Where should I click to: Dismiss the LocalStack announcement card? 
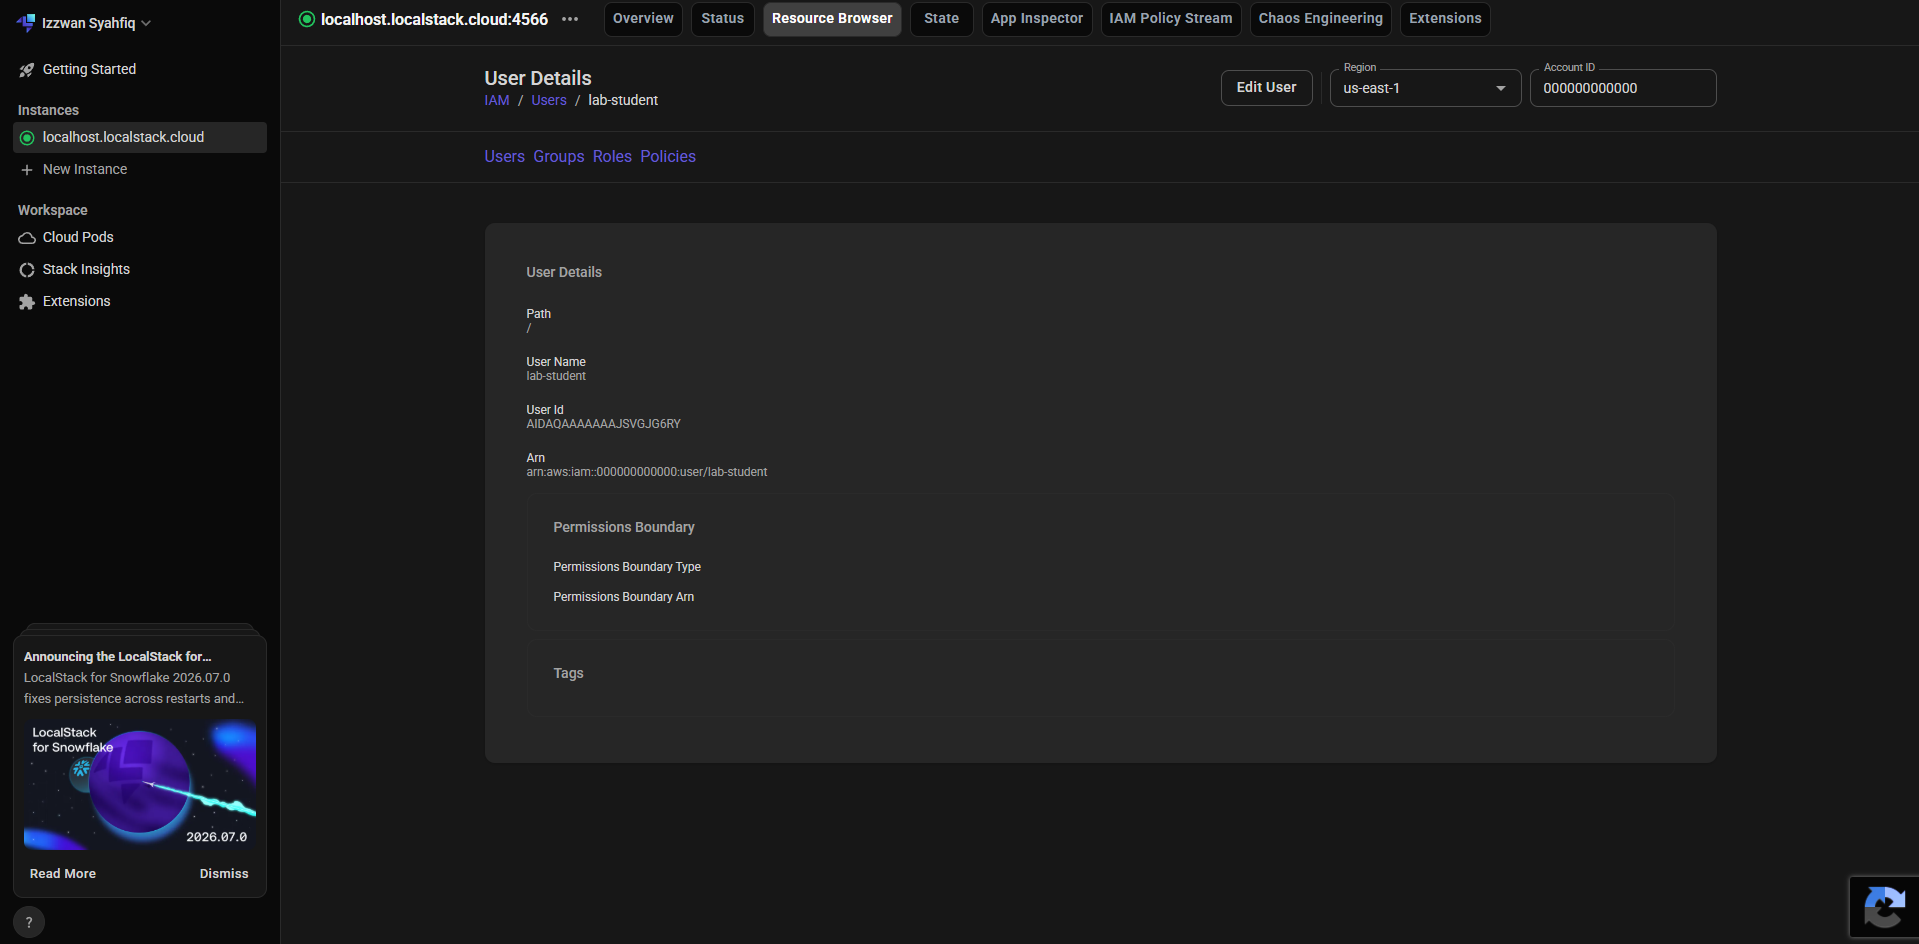coord(224,874)
